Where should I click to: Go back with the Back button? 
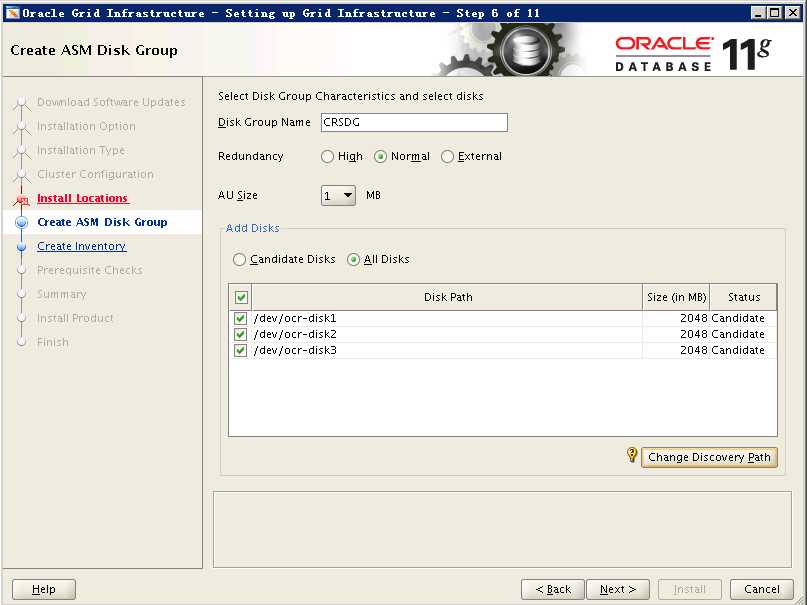pos(553,589)
